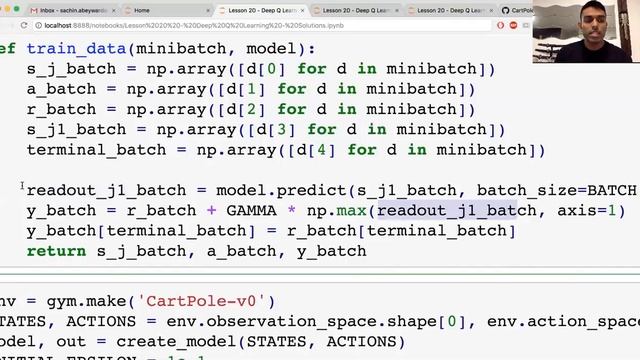Click the GitHub favicon on the CartPole tab
The width and height of the screenshot is (640, 360).
tap(506, 11)
